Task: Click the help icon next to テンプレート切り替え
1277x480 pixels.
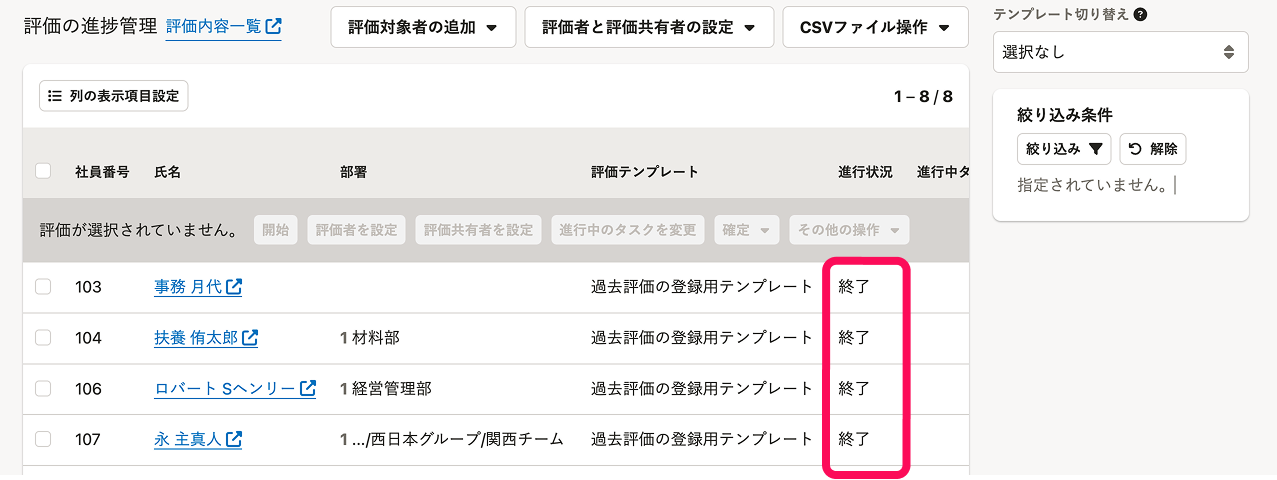Action: tap(1141, 15)
